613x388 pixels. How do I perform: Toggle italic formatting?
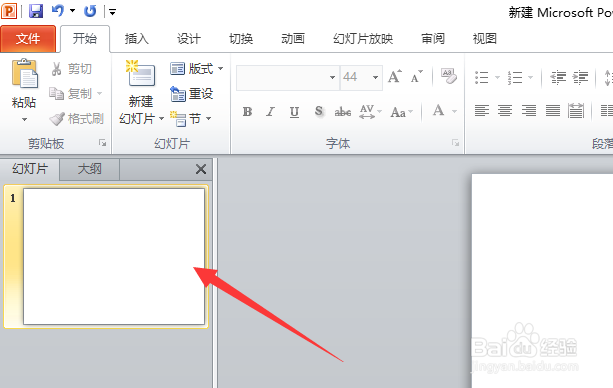(x=271, y=112)
